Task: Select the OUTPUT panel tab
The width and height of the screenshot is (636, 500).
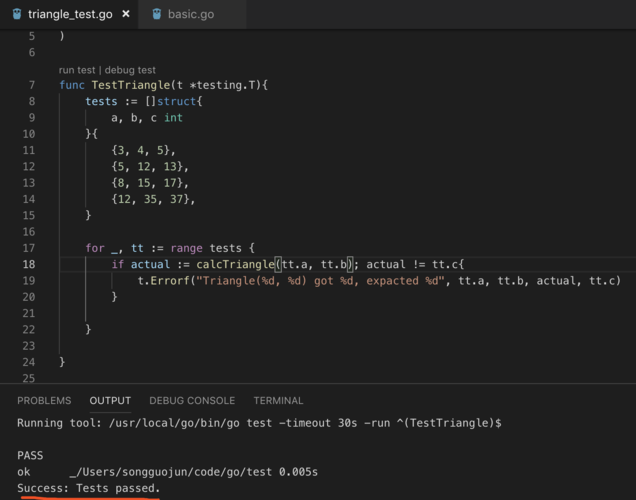Action: tap(110, 400)
